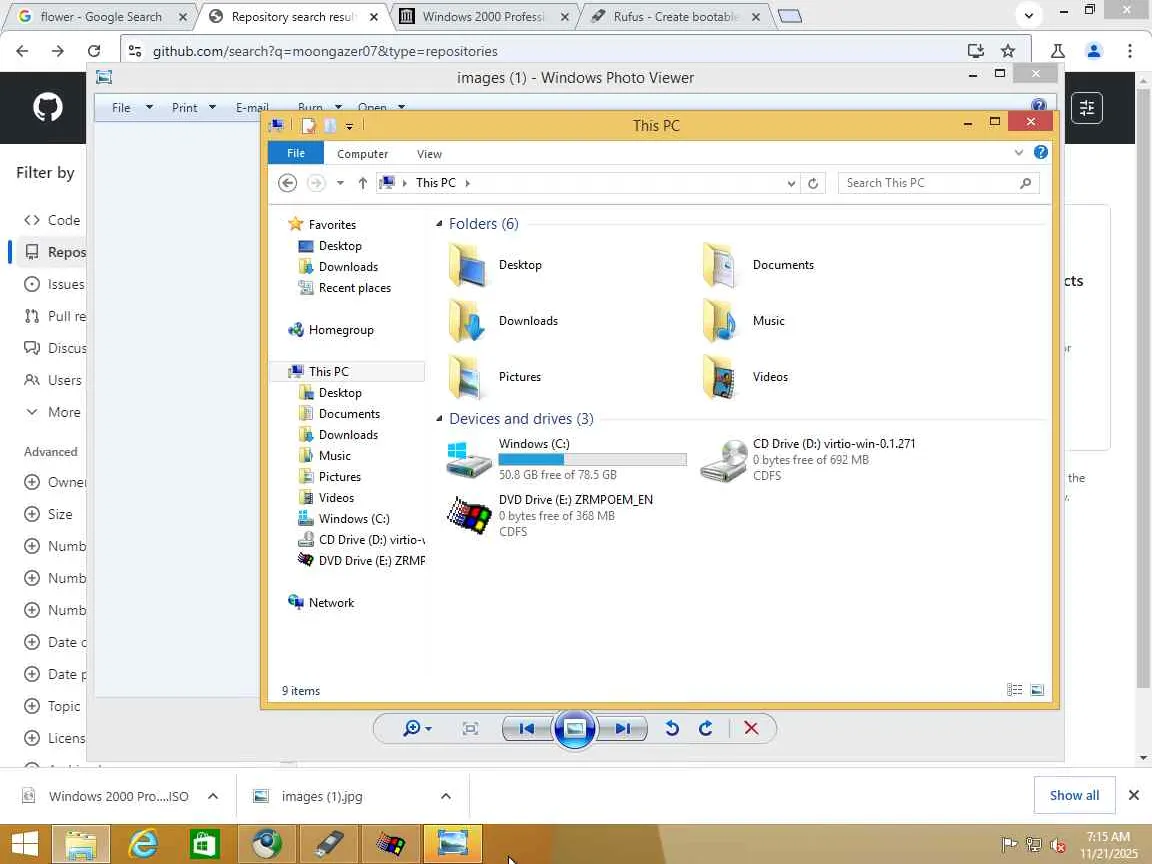Bookmark page with Chrome star icon
The width and height of the screenshot is (1152, 864).
[1008, 51]
